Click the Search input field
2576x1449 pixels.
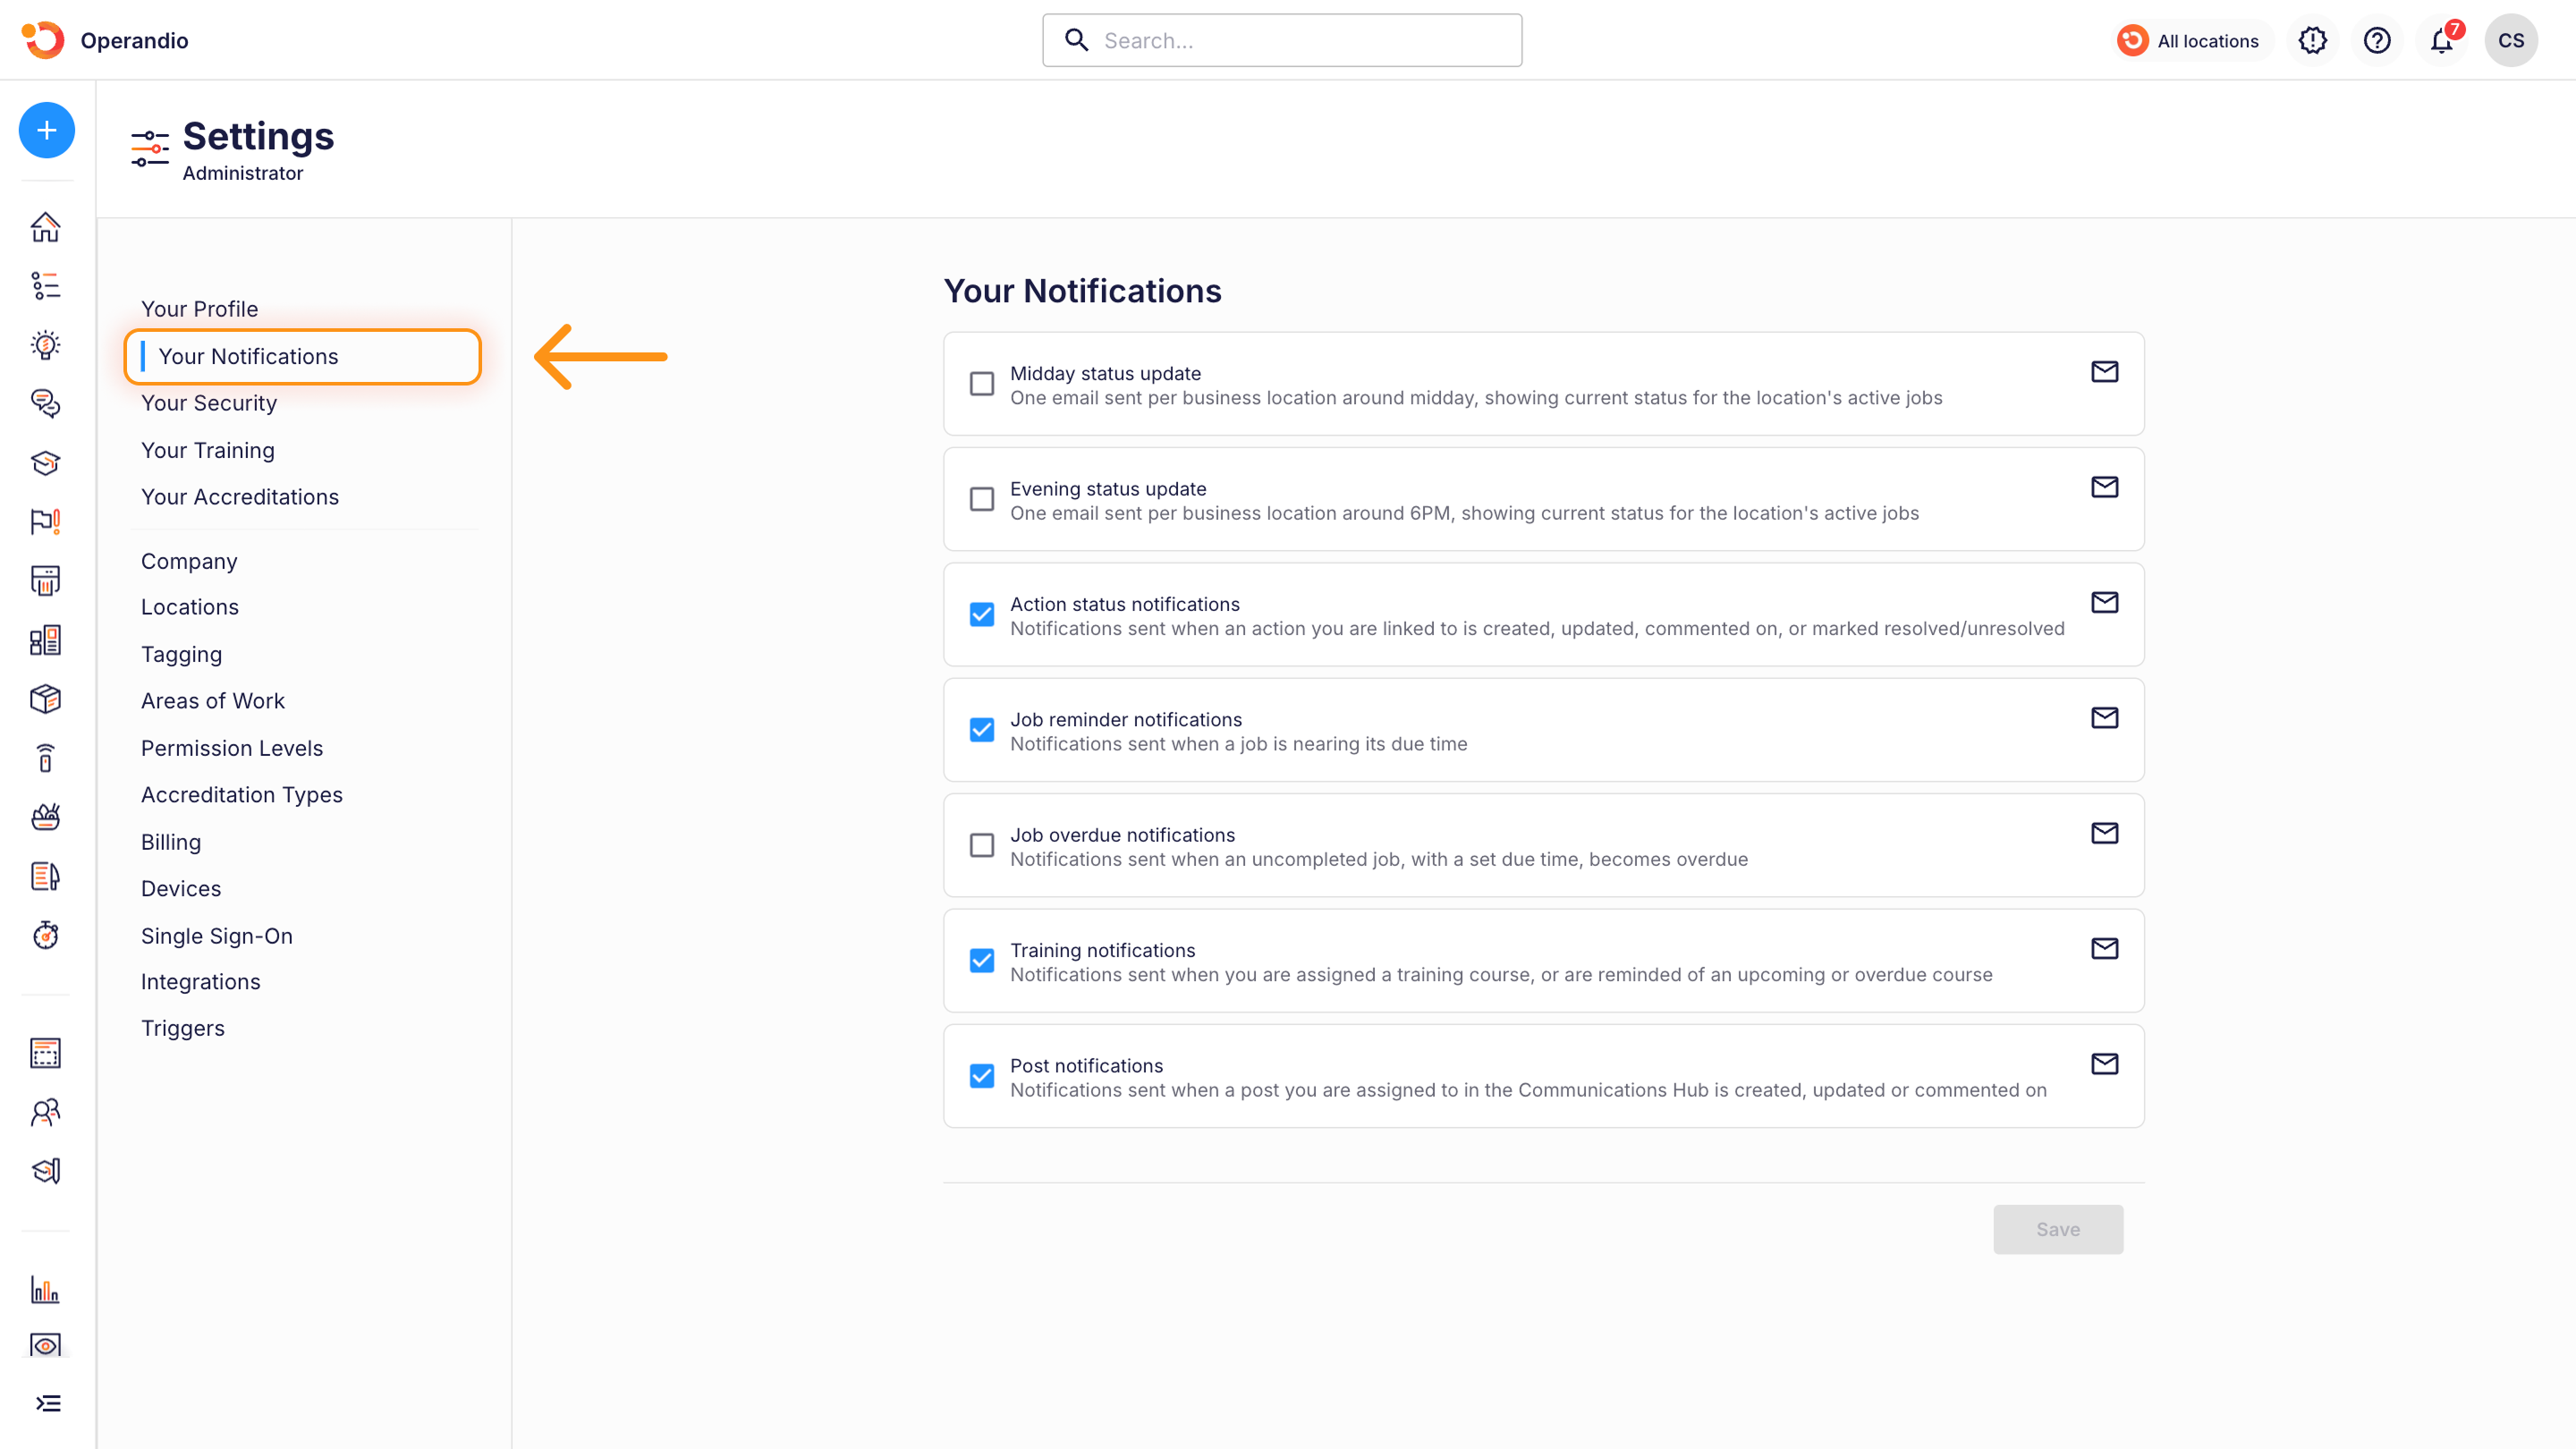click(x=1282, y=41)
